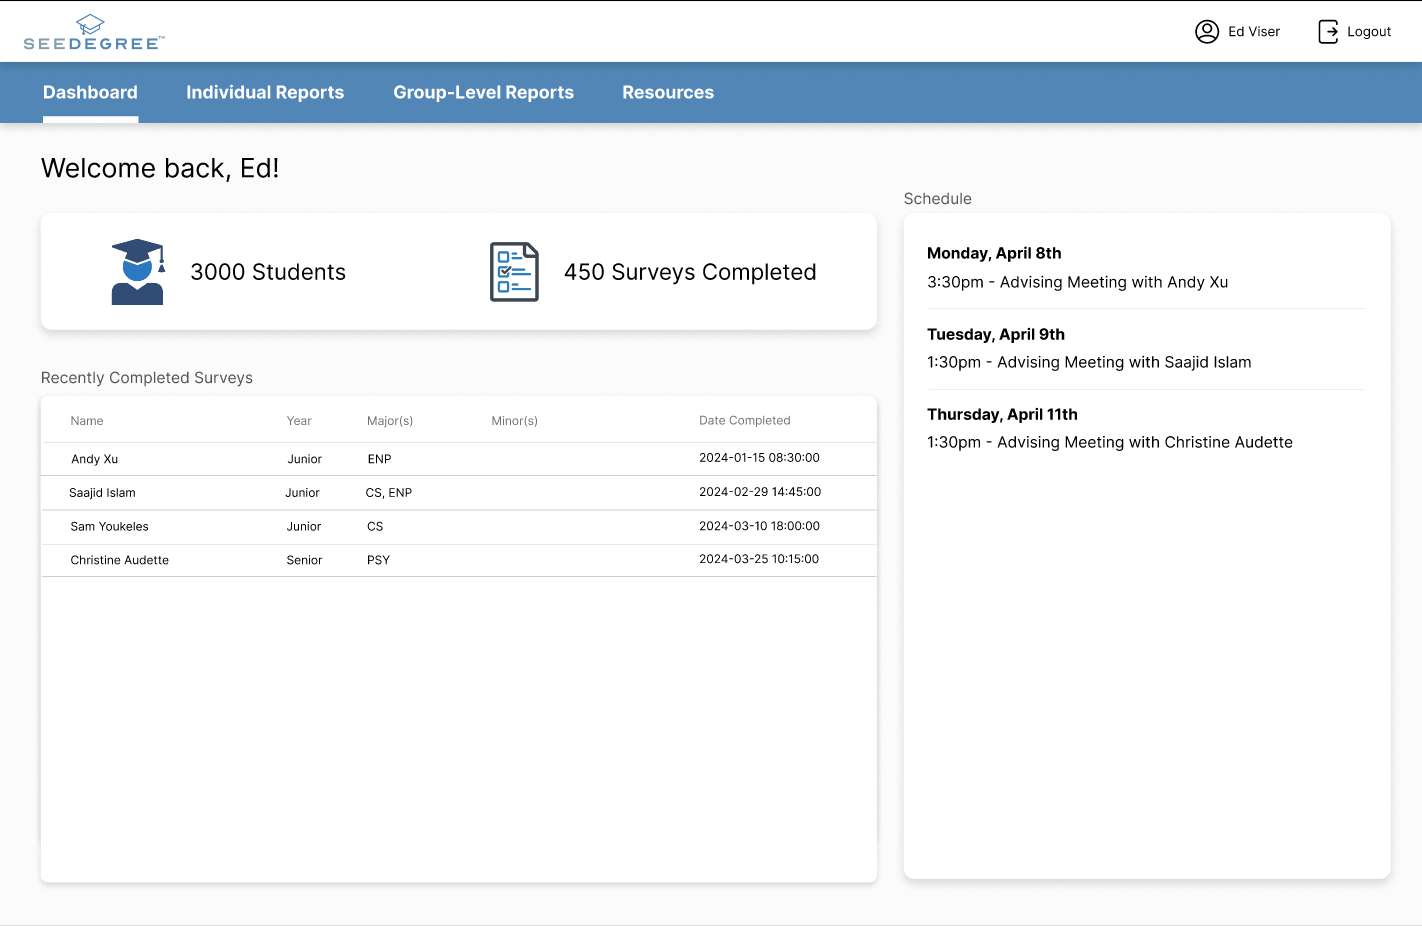Click date 2024-01-15 08:30:00
The image size is (1422, 926).
(x=760, y=458)
